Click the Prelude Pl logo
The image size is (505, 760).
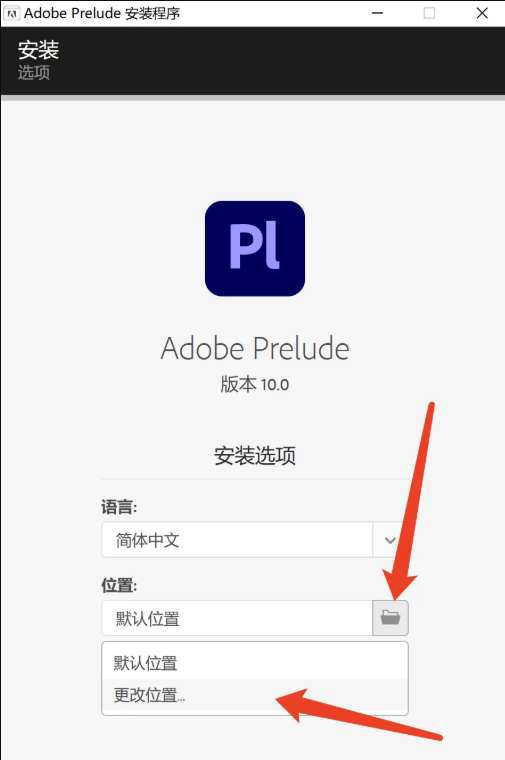coord(255,249)
